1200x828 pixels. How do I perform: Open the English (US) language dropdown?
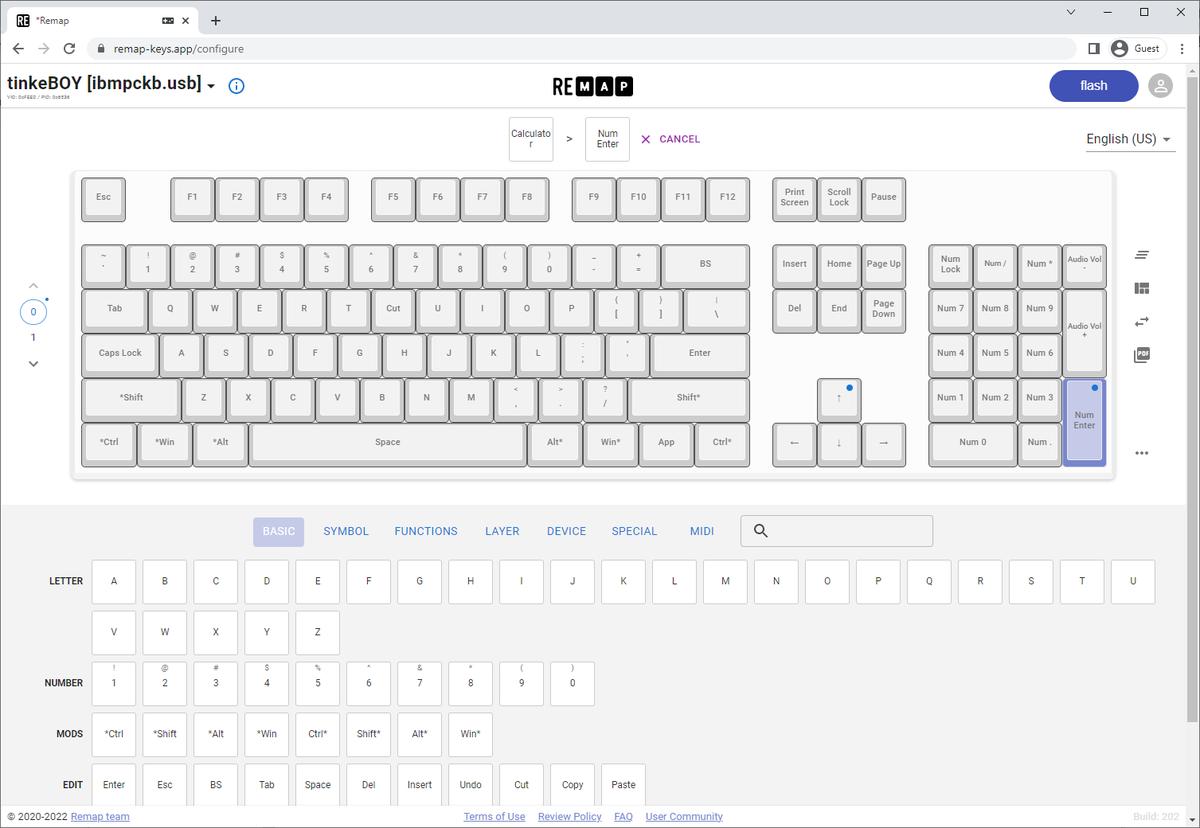[x=1130, y=139]
